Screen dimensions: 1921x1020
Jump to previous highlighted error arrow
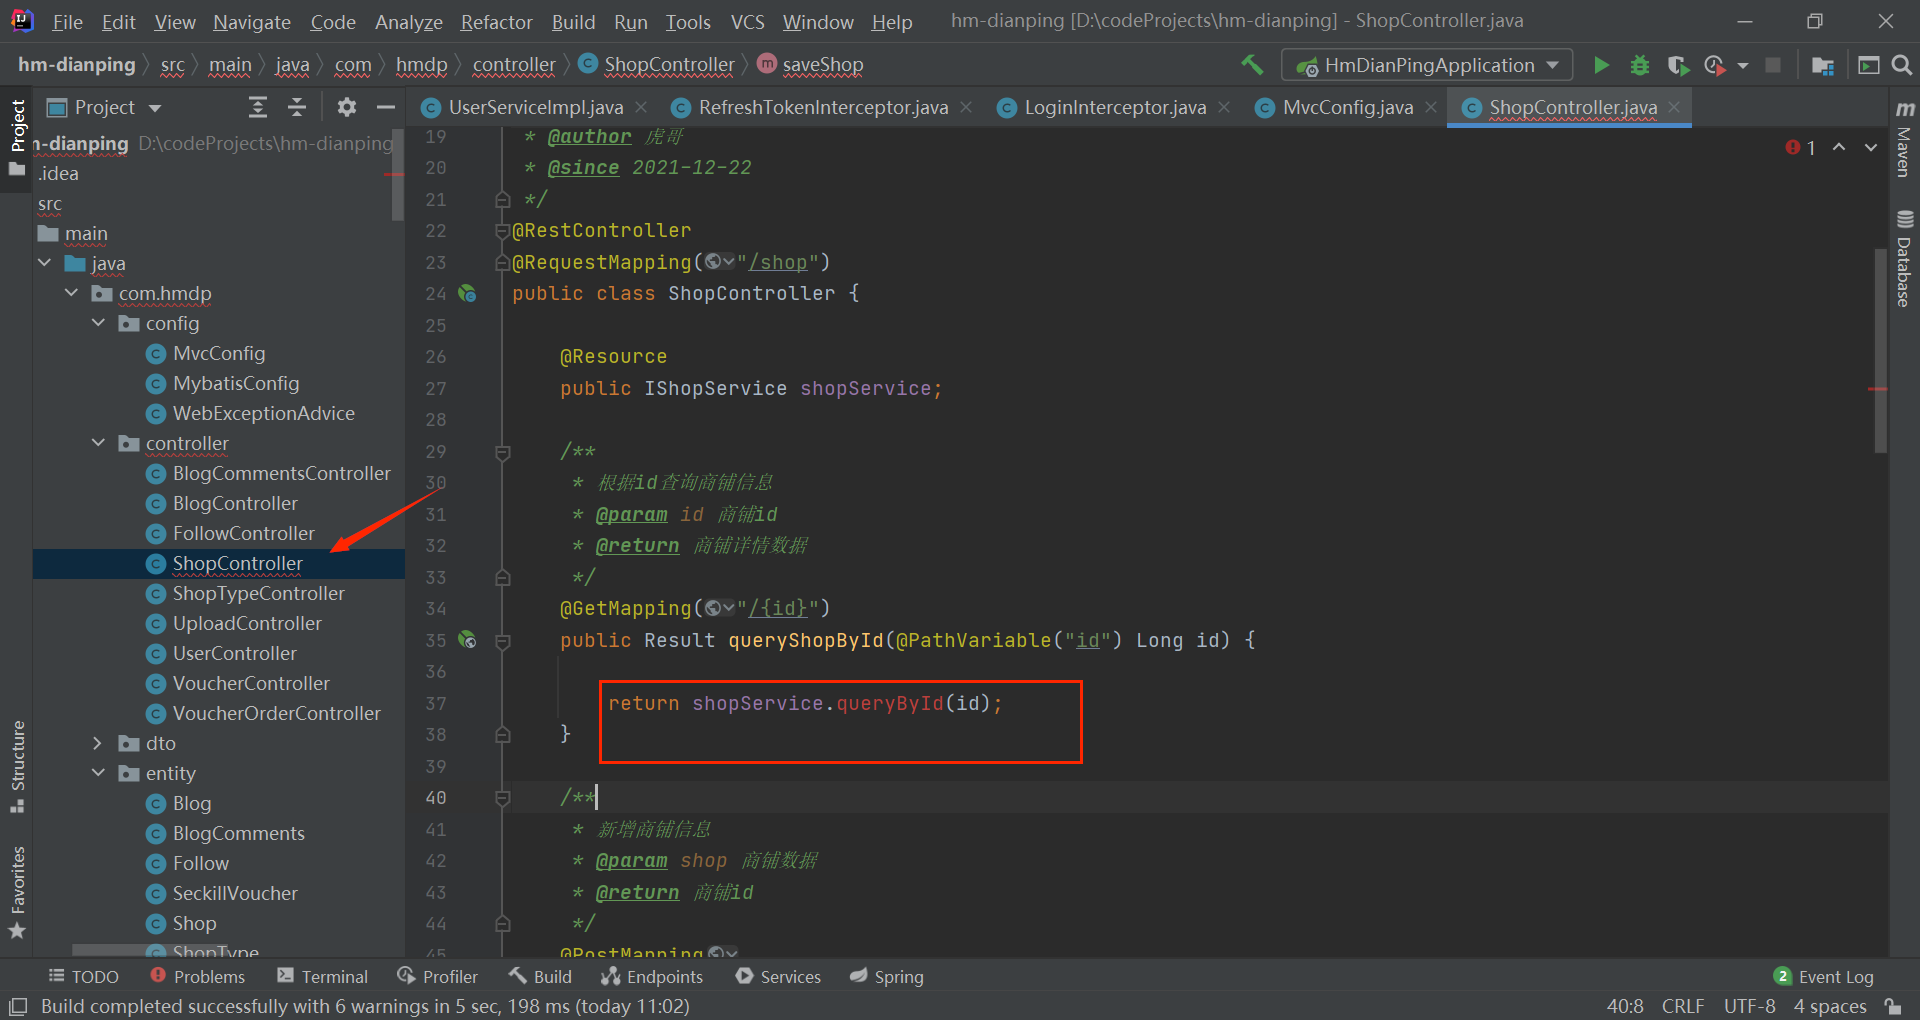(1839, 147)
